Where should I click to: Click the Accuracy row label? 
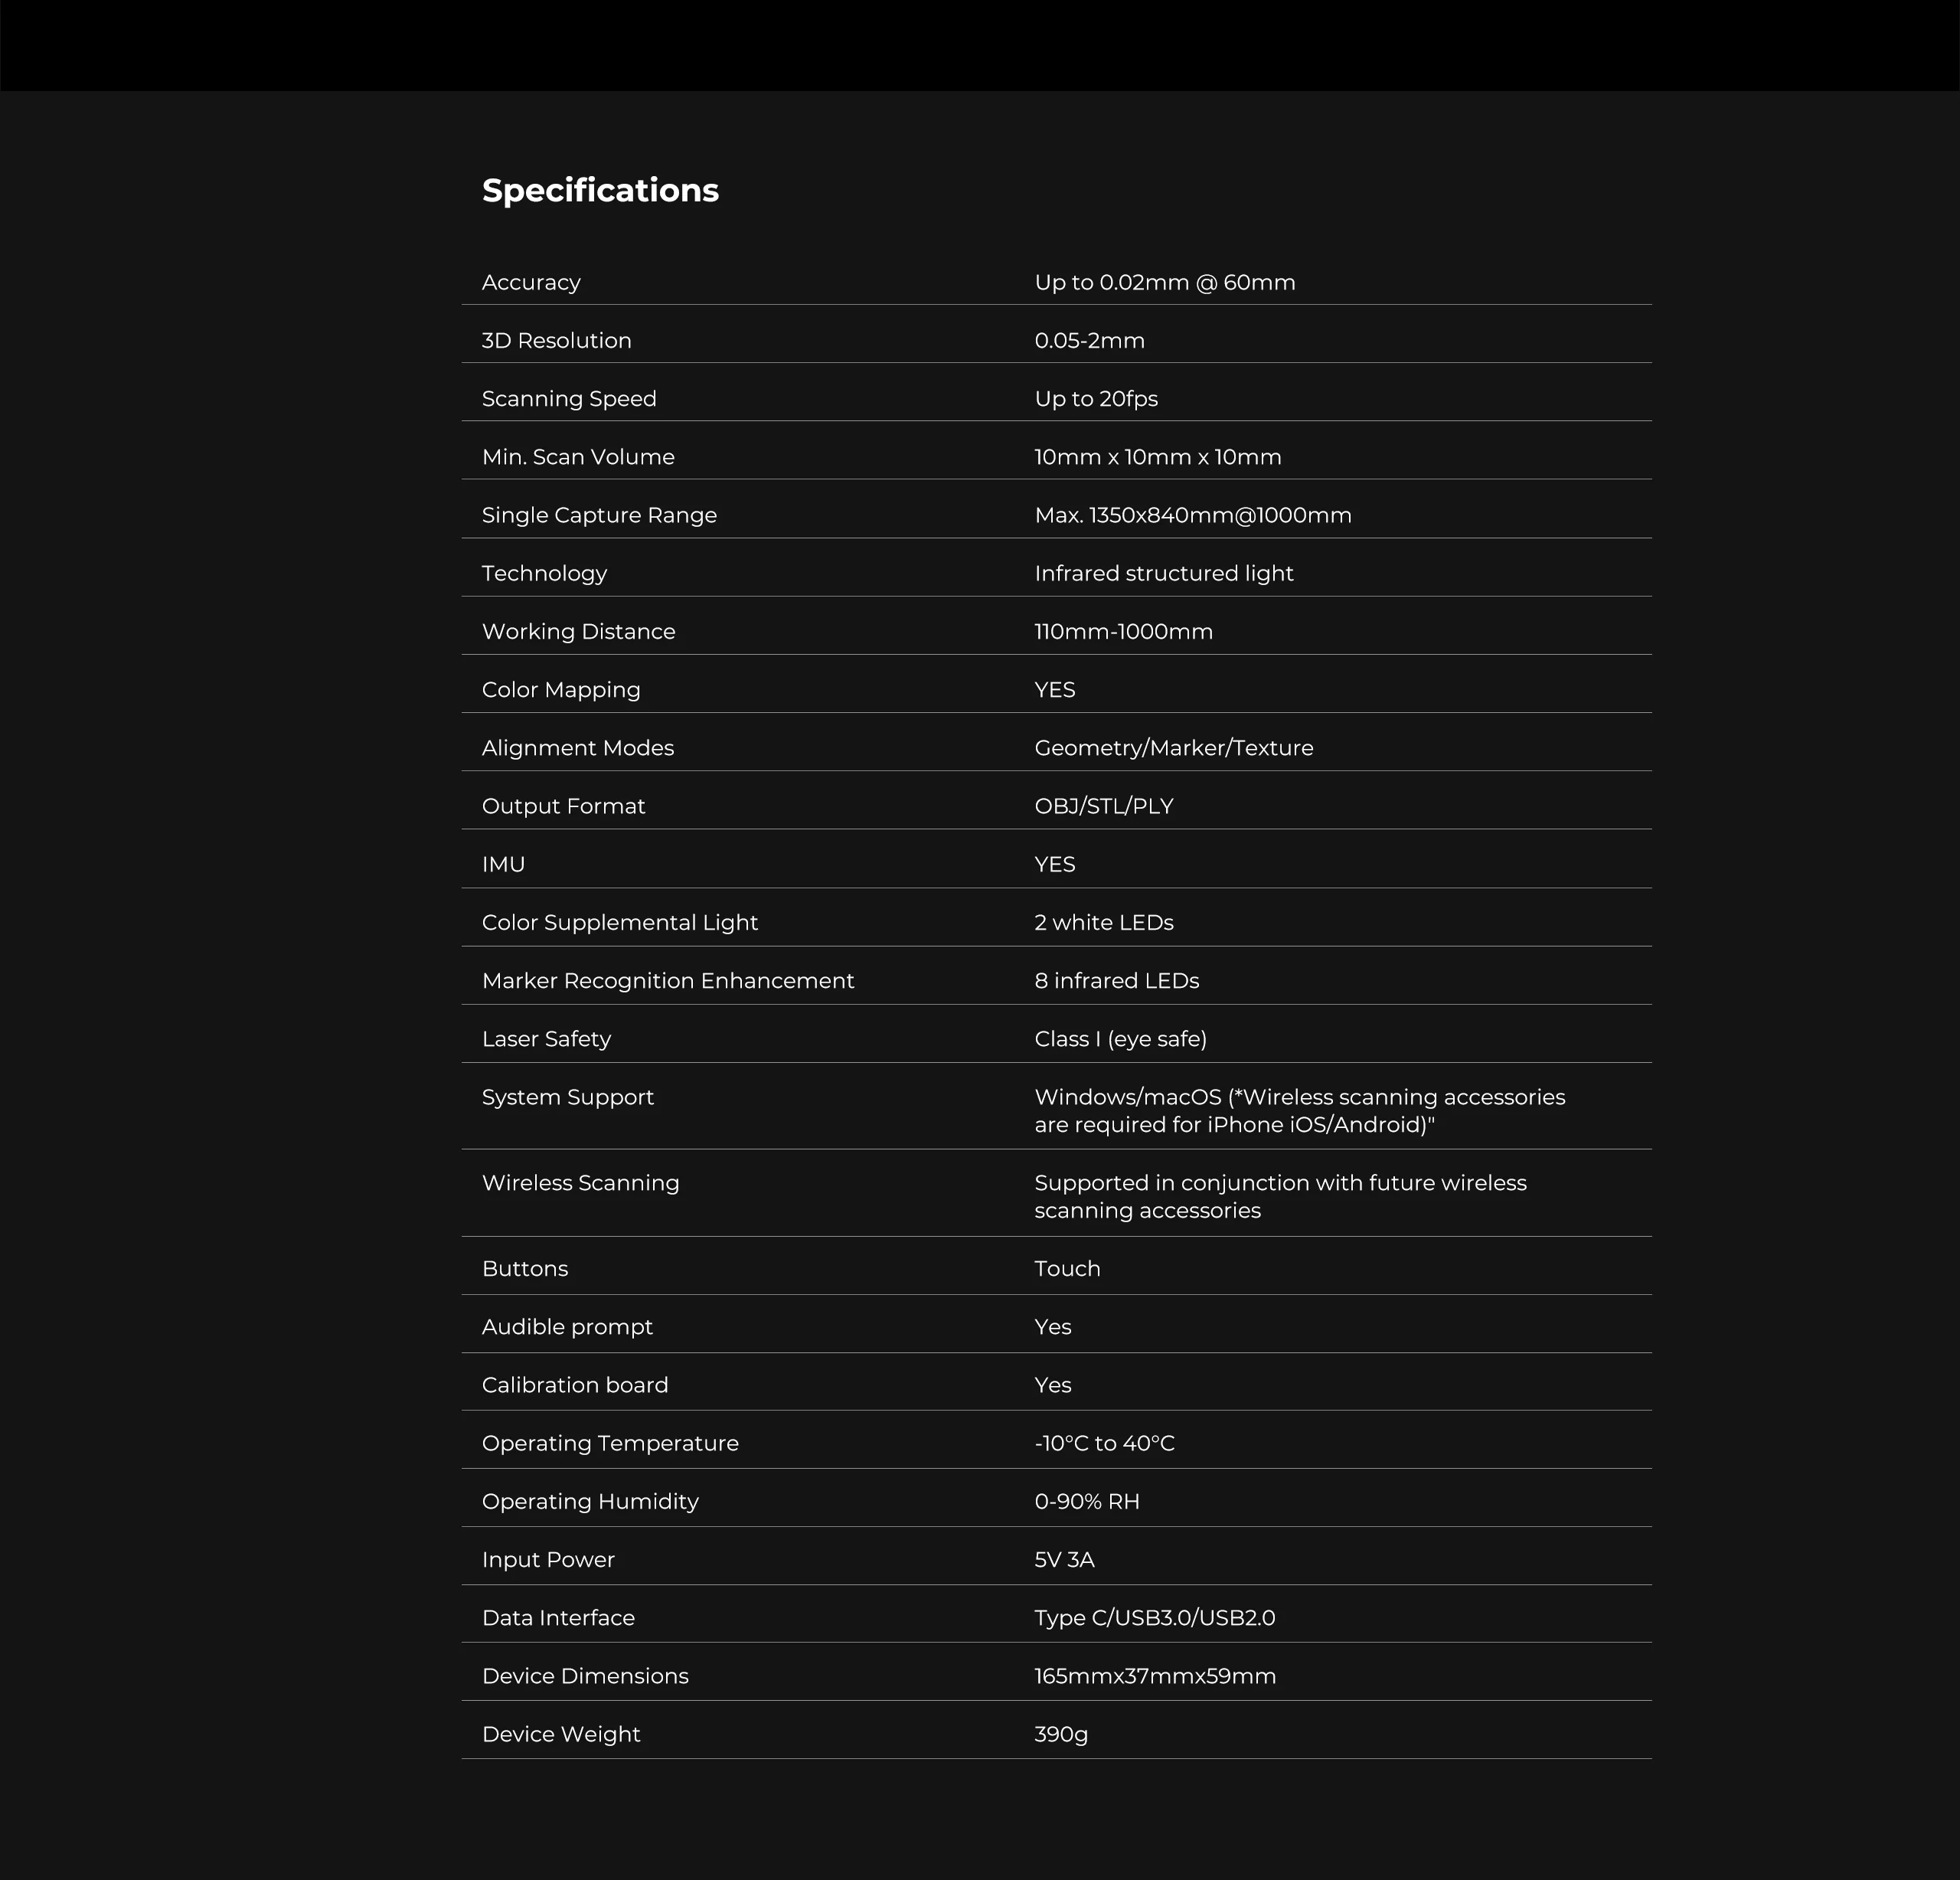(531, 283)
